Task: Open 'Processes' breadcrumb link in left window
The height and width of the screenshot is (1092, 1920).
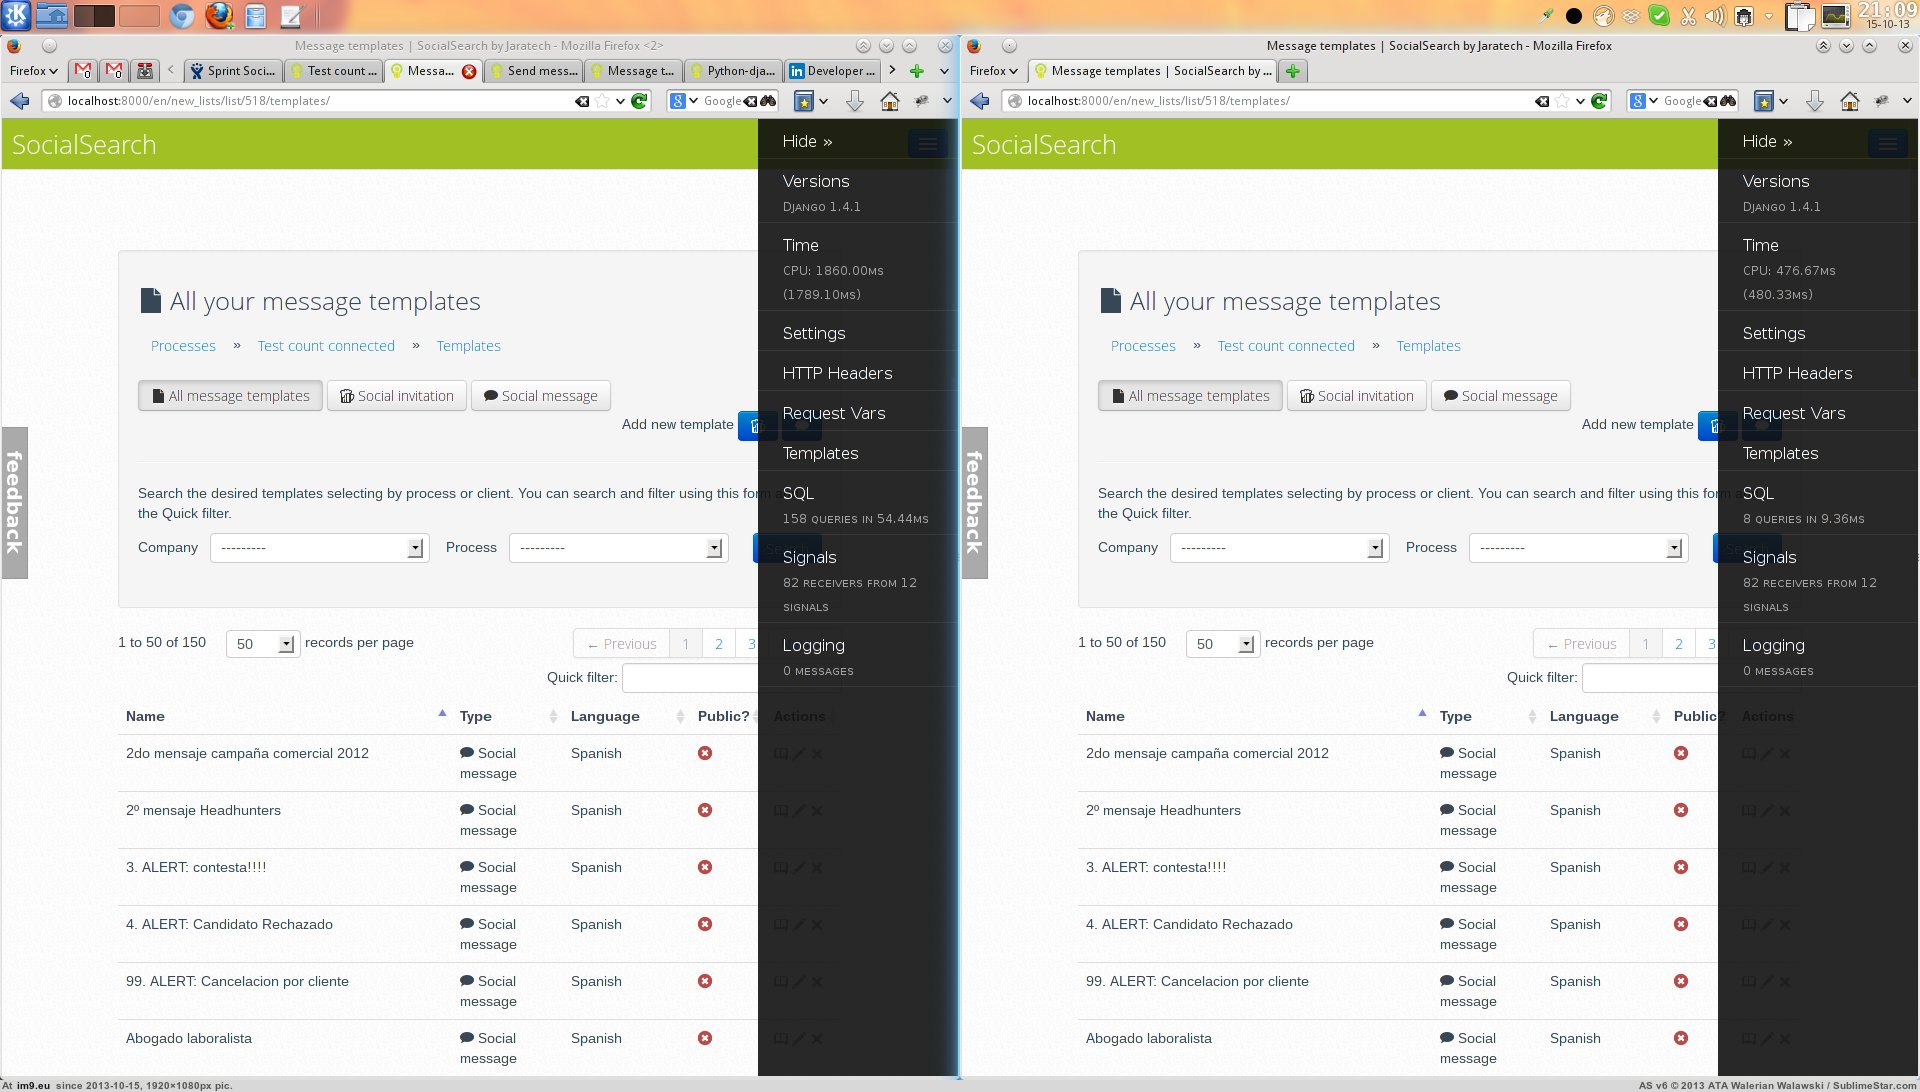Action: (183, 346)
